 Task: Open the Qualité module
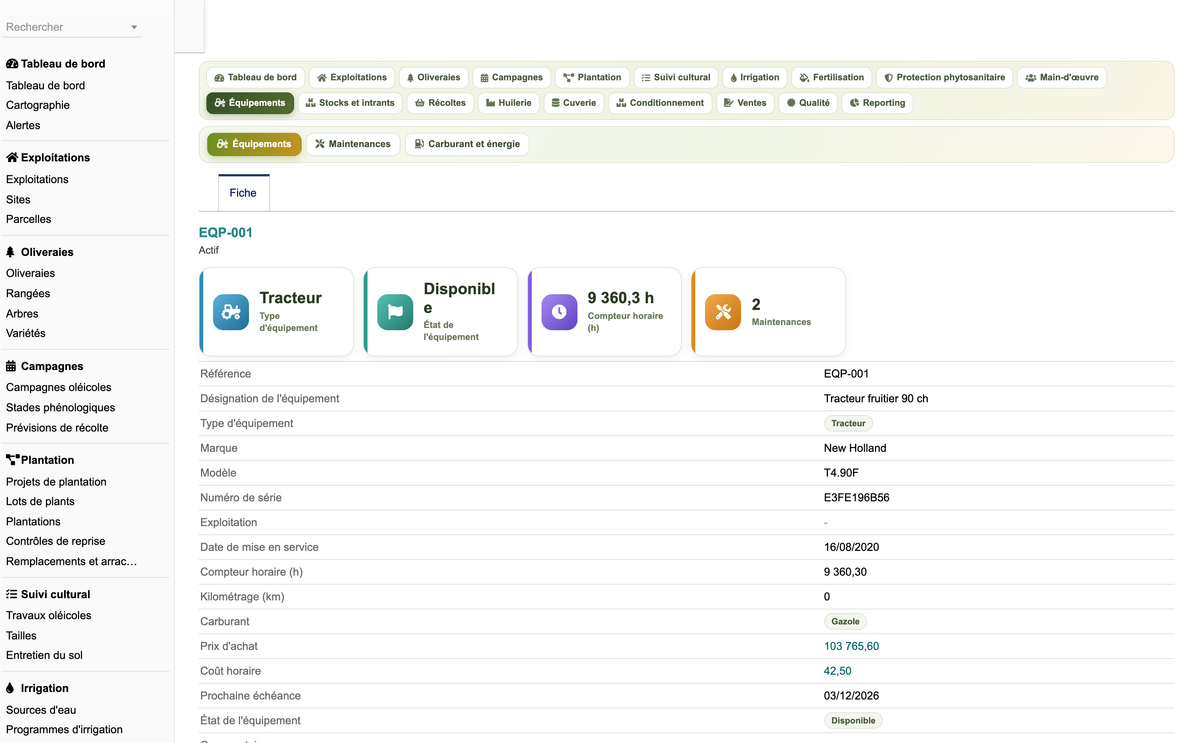[808, 103]
